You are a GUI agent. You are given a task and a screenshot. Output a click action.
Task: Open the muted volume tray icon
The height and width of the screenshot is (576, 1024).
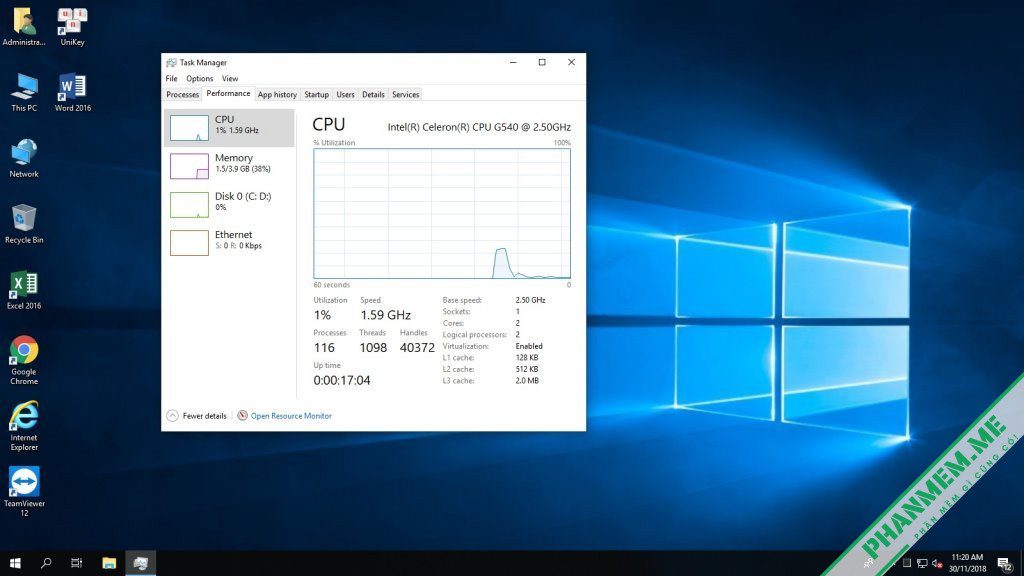coord(937,563)
